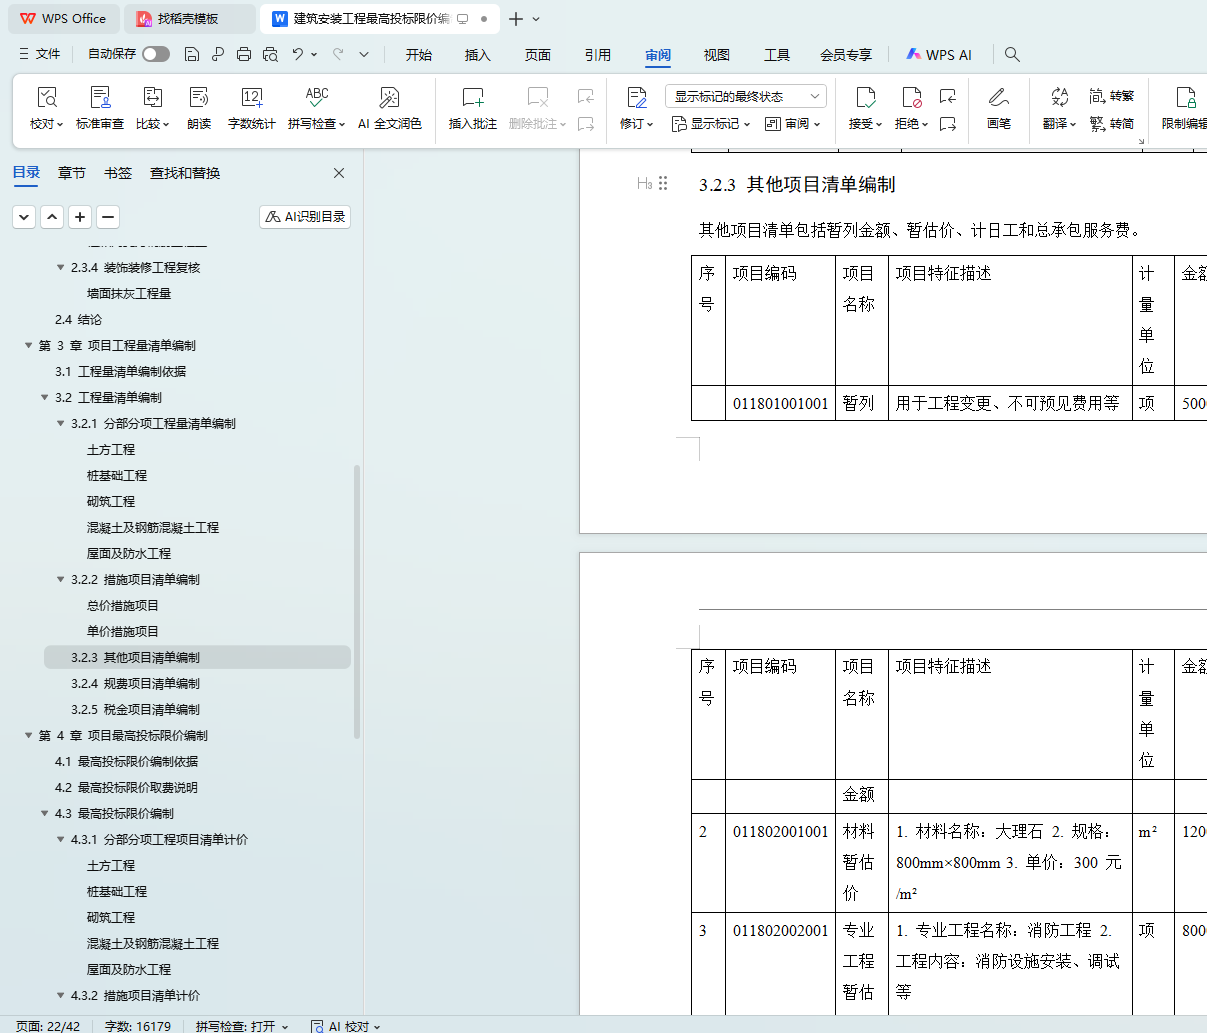Image resolution: width=1207 pixels, height=1033 pixels.
Task: Collapse 2.3.4 装饰装修工程复核 node
Action: click(x=61, y=267)
